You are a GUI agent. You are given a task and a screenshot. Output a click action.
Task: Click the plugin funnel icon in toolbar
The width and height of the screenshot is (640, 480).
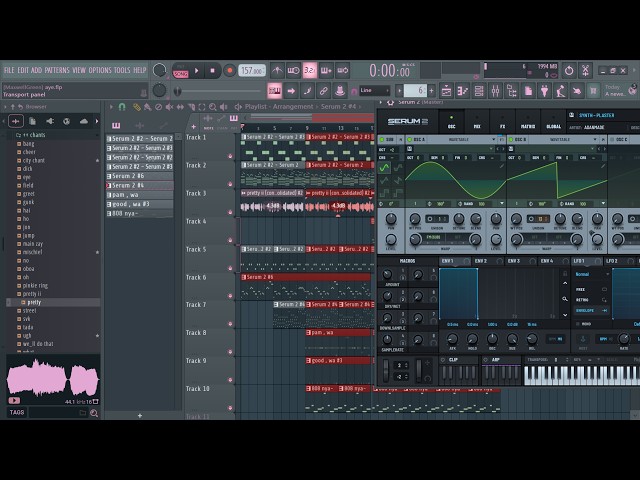click(x=544, y=91)
